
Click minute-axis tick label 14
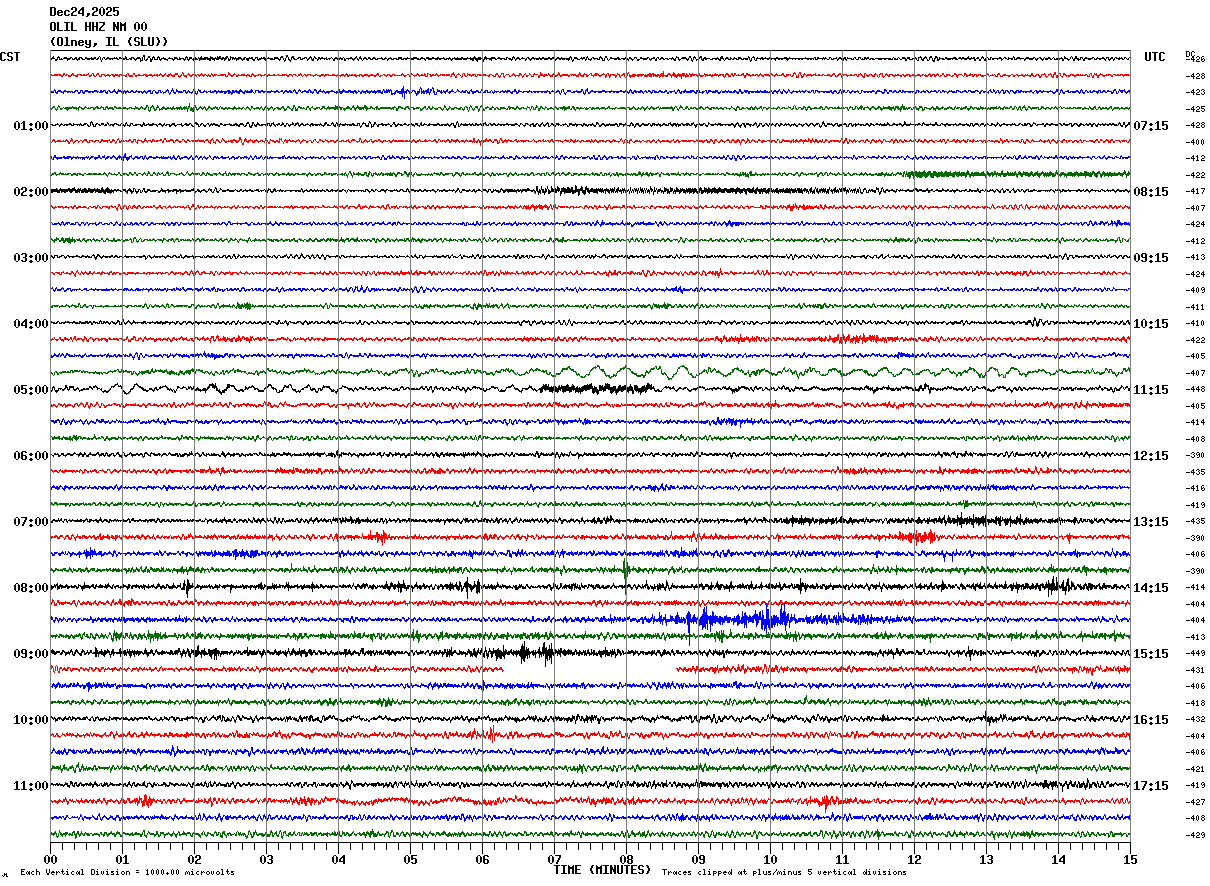tap(1058, 859)
